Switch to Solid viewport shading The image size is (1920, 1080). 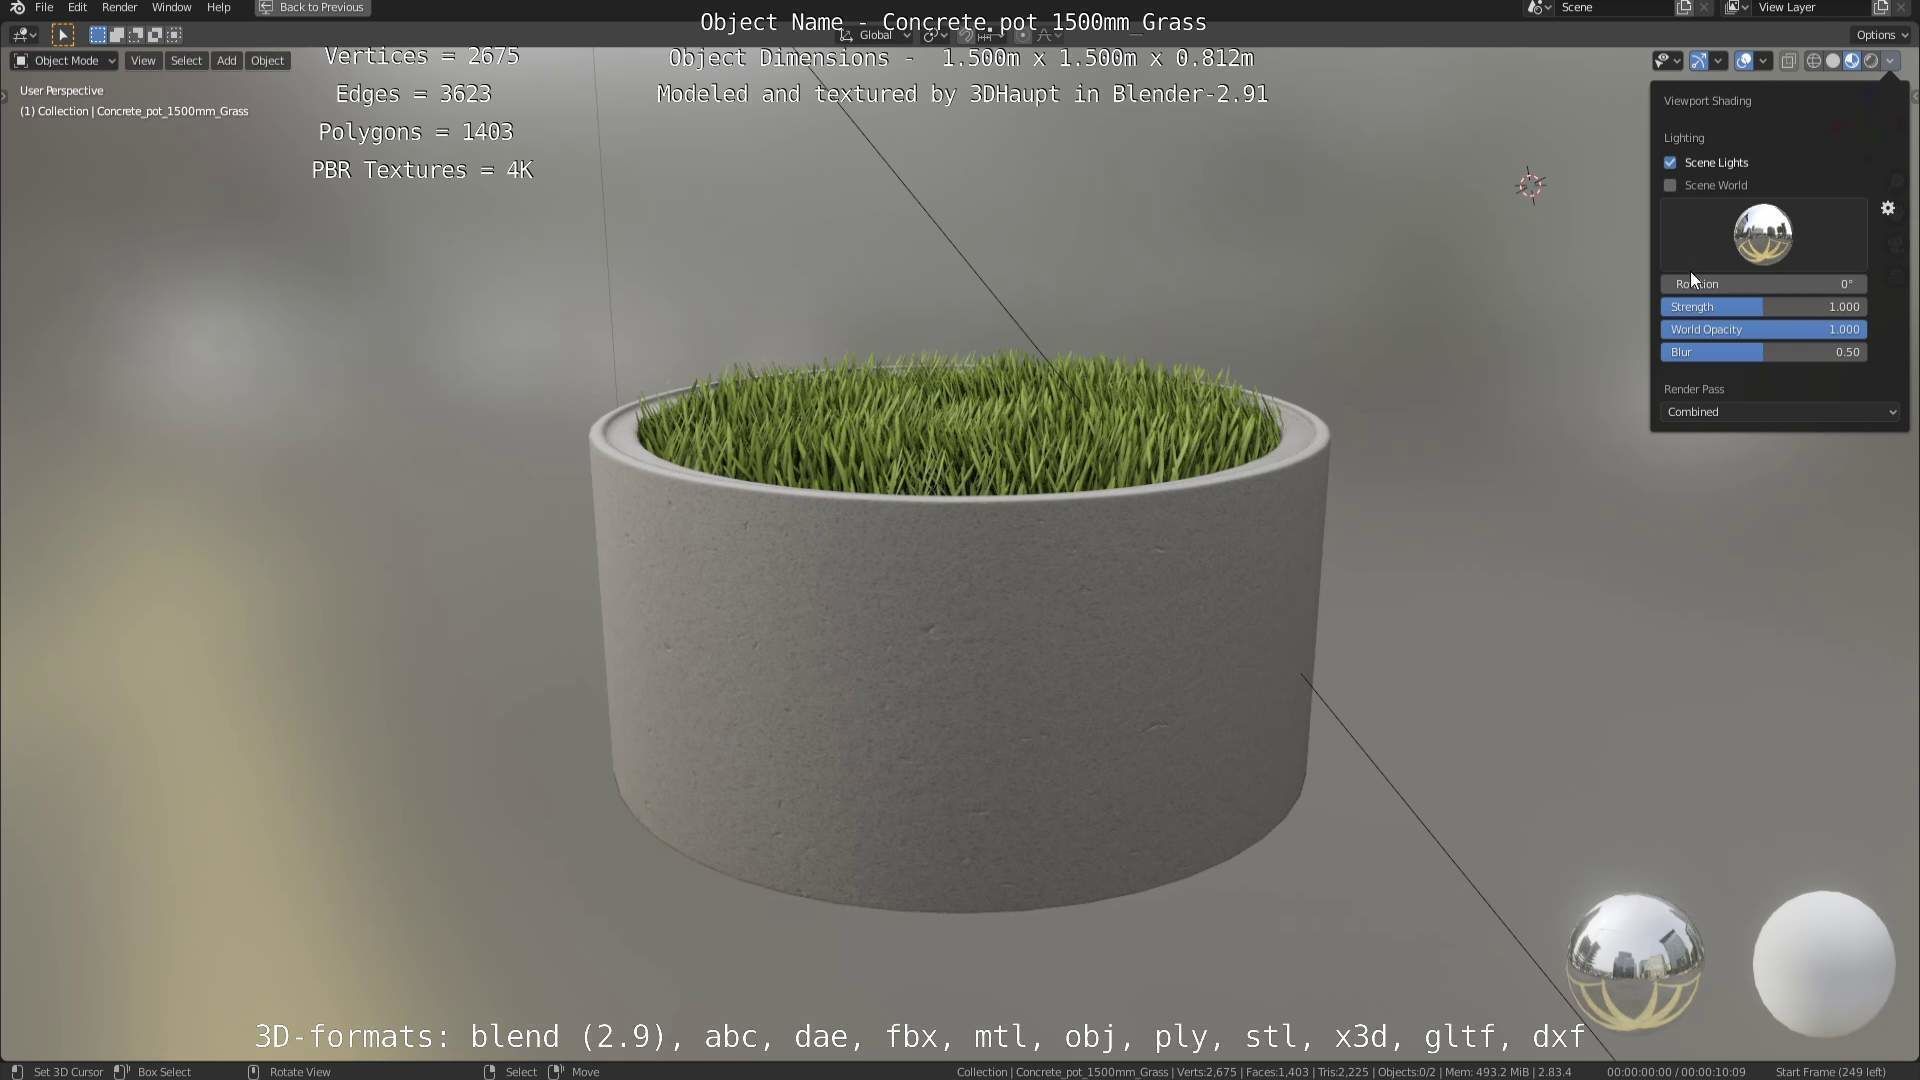point(1833,61)
